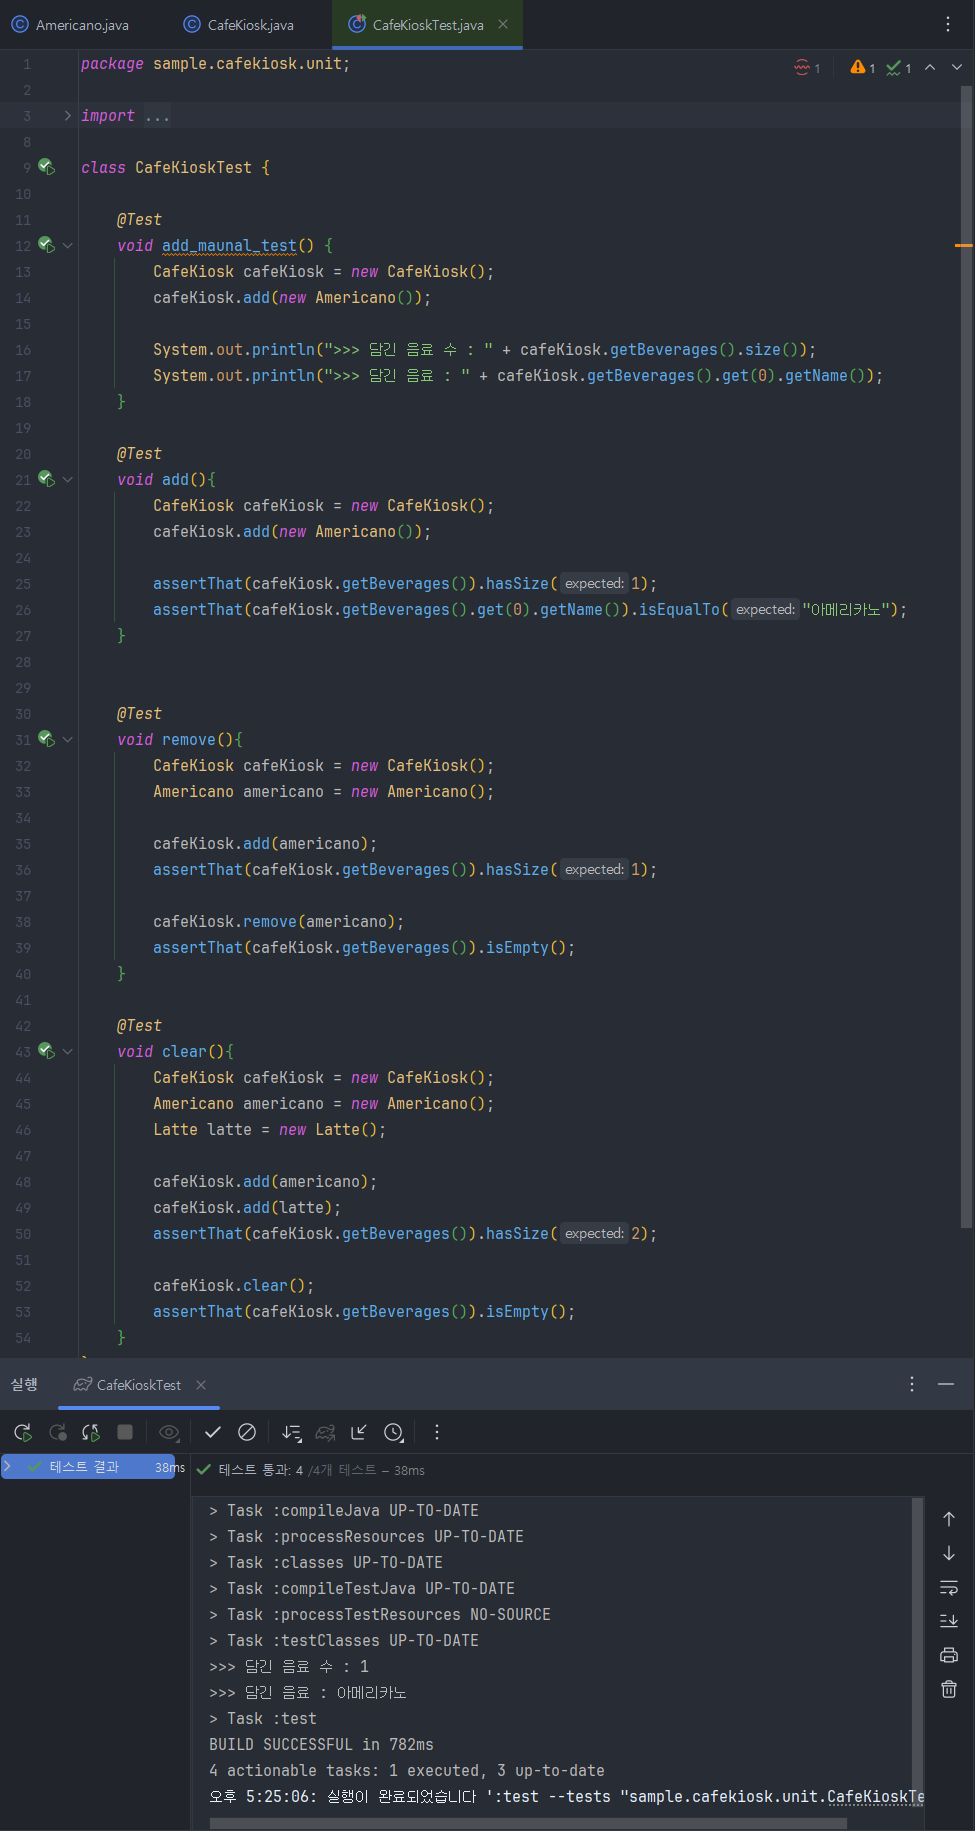
Task: Close the CafeKioskTest run tab
Action: point(201,1385)
